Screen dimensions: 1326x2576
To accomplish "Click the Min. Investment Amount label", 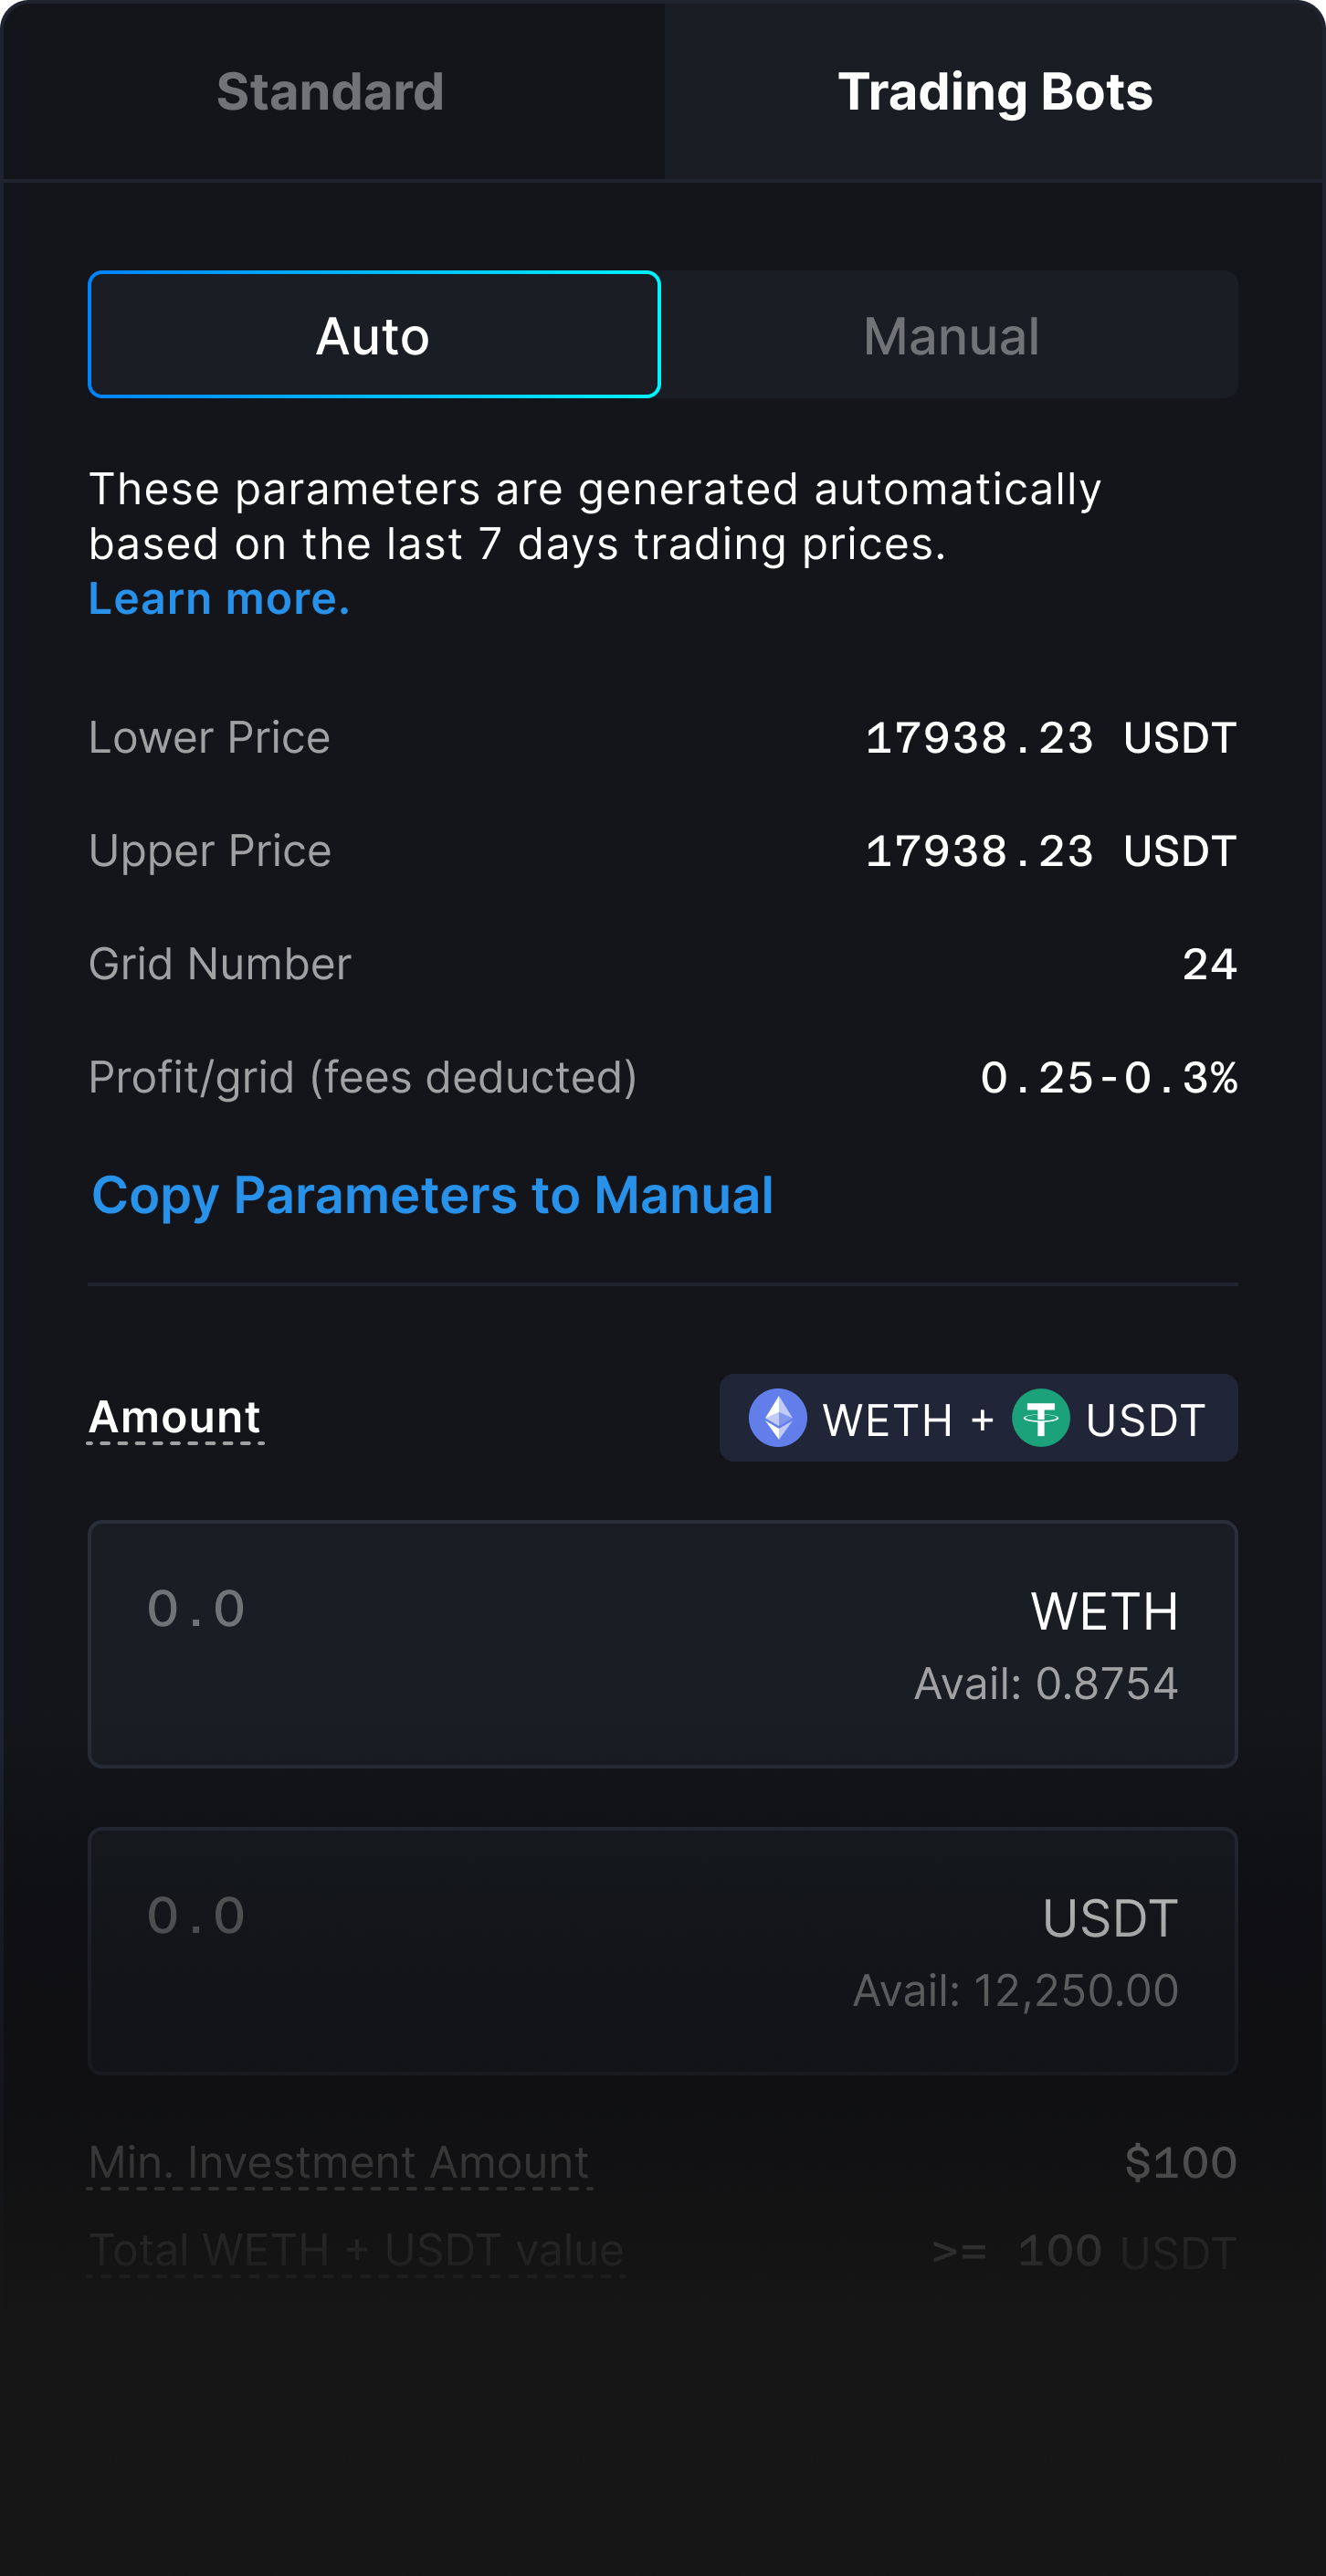I will 339,2163.
